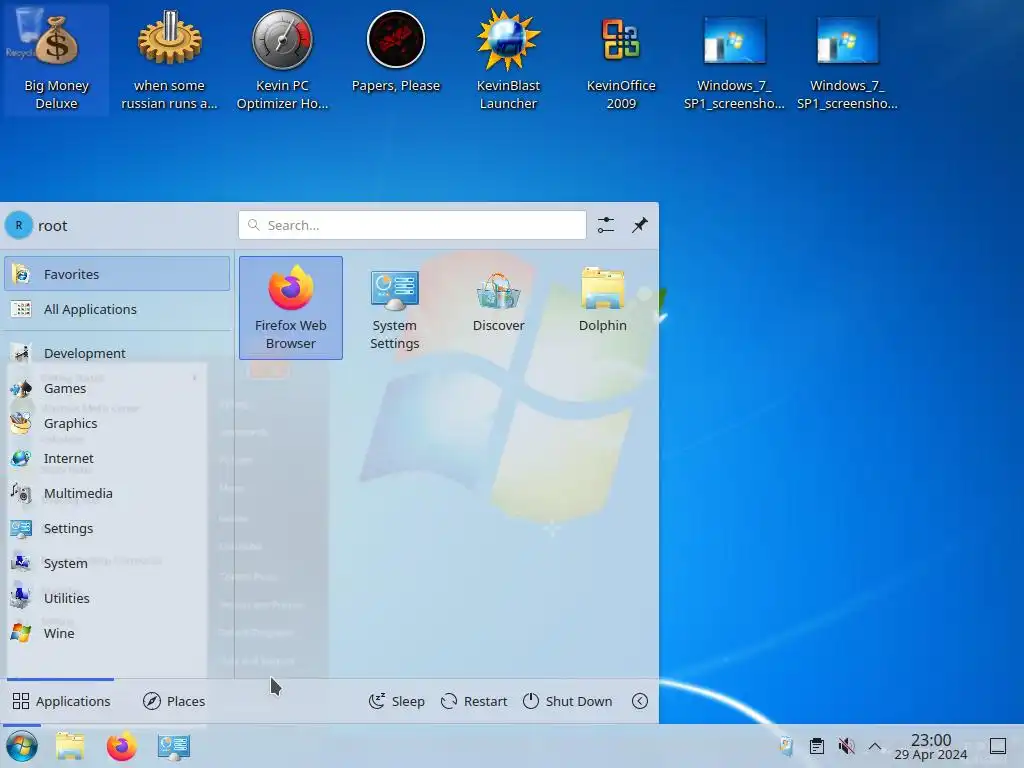Pin the application launcher open

[x=639, y=225]
